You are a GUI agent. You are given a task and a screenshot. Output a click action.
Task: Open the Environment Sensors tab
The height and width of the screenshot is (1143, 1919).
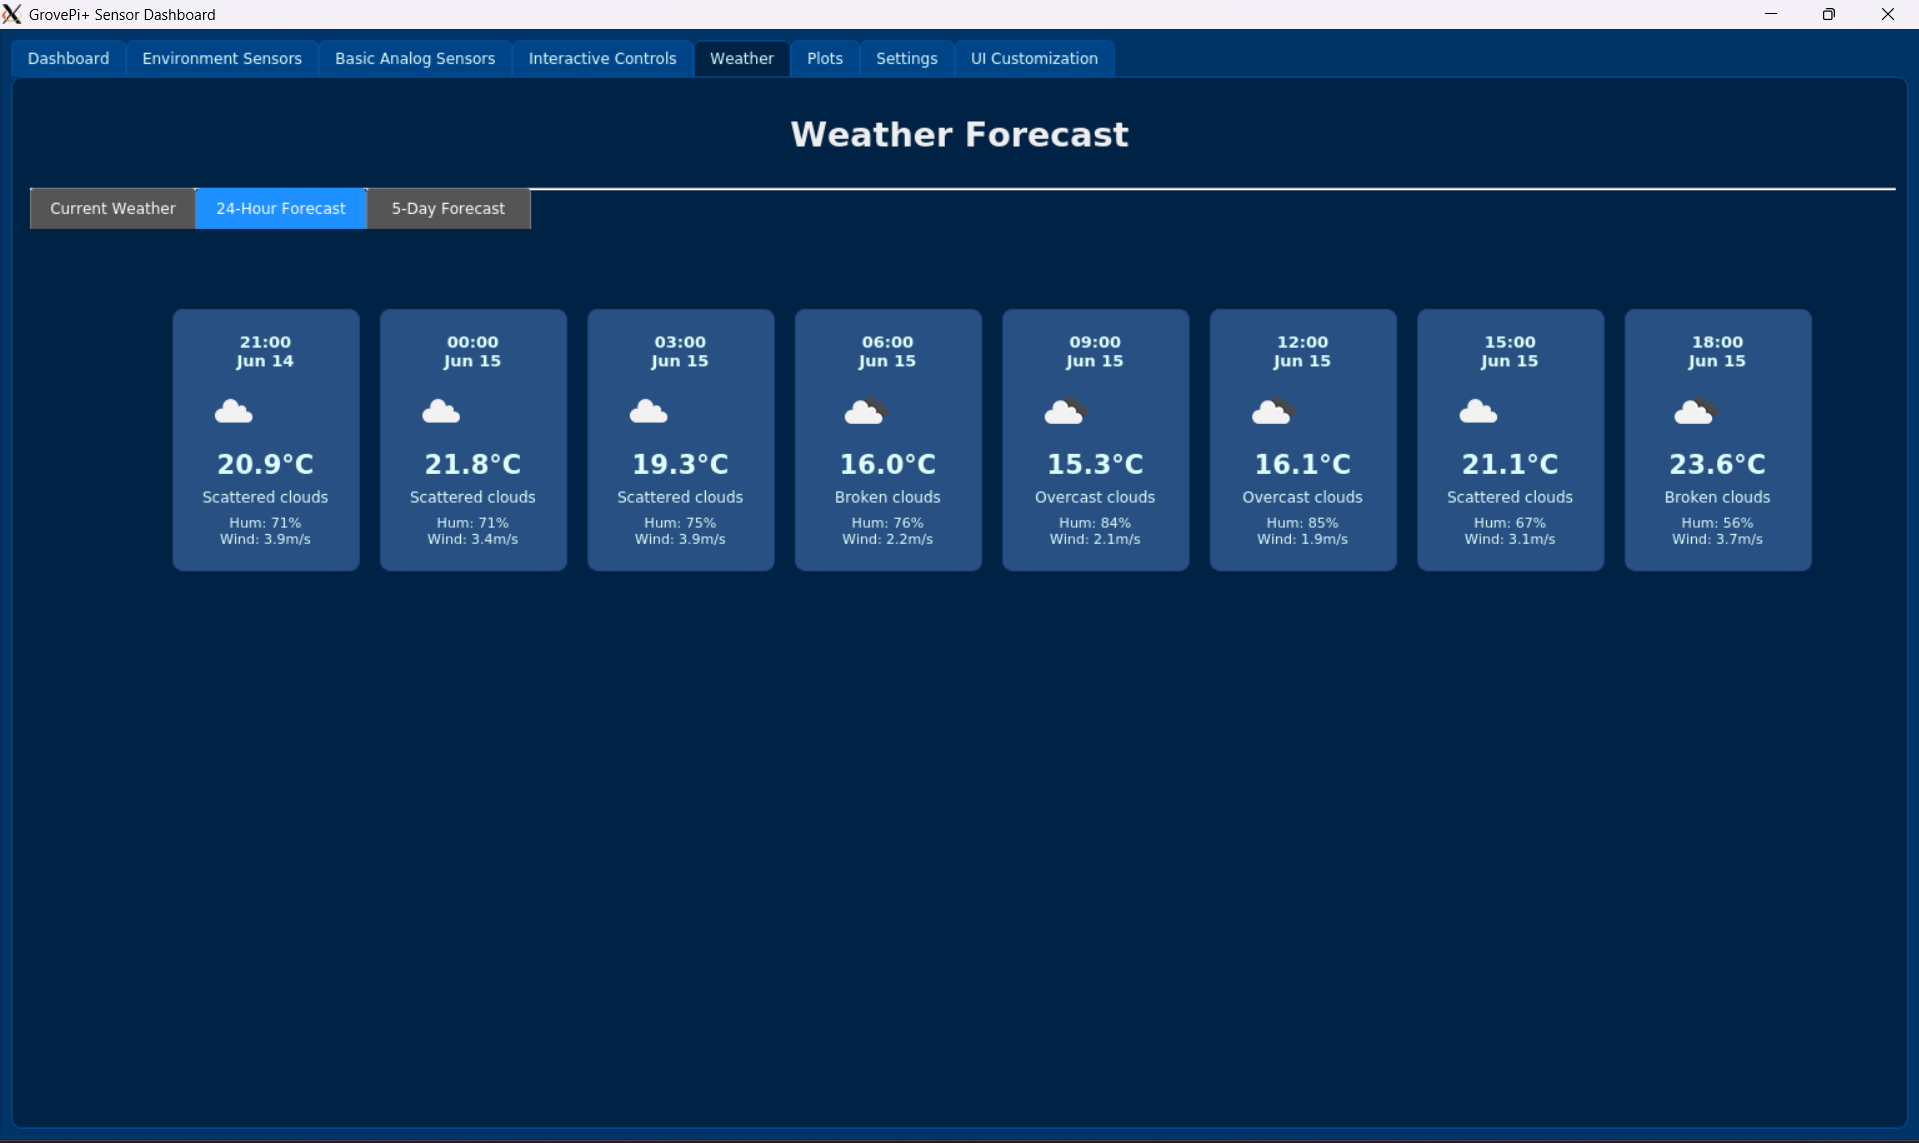(222, 59)
